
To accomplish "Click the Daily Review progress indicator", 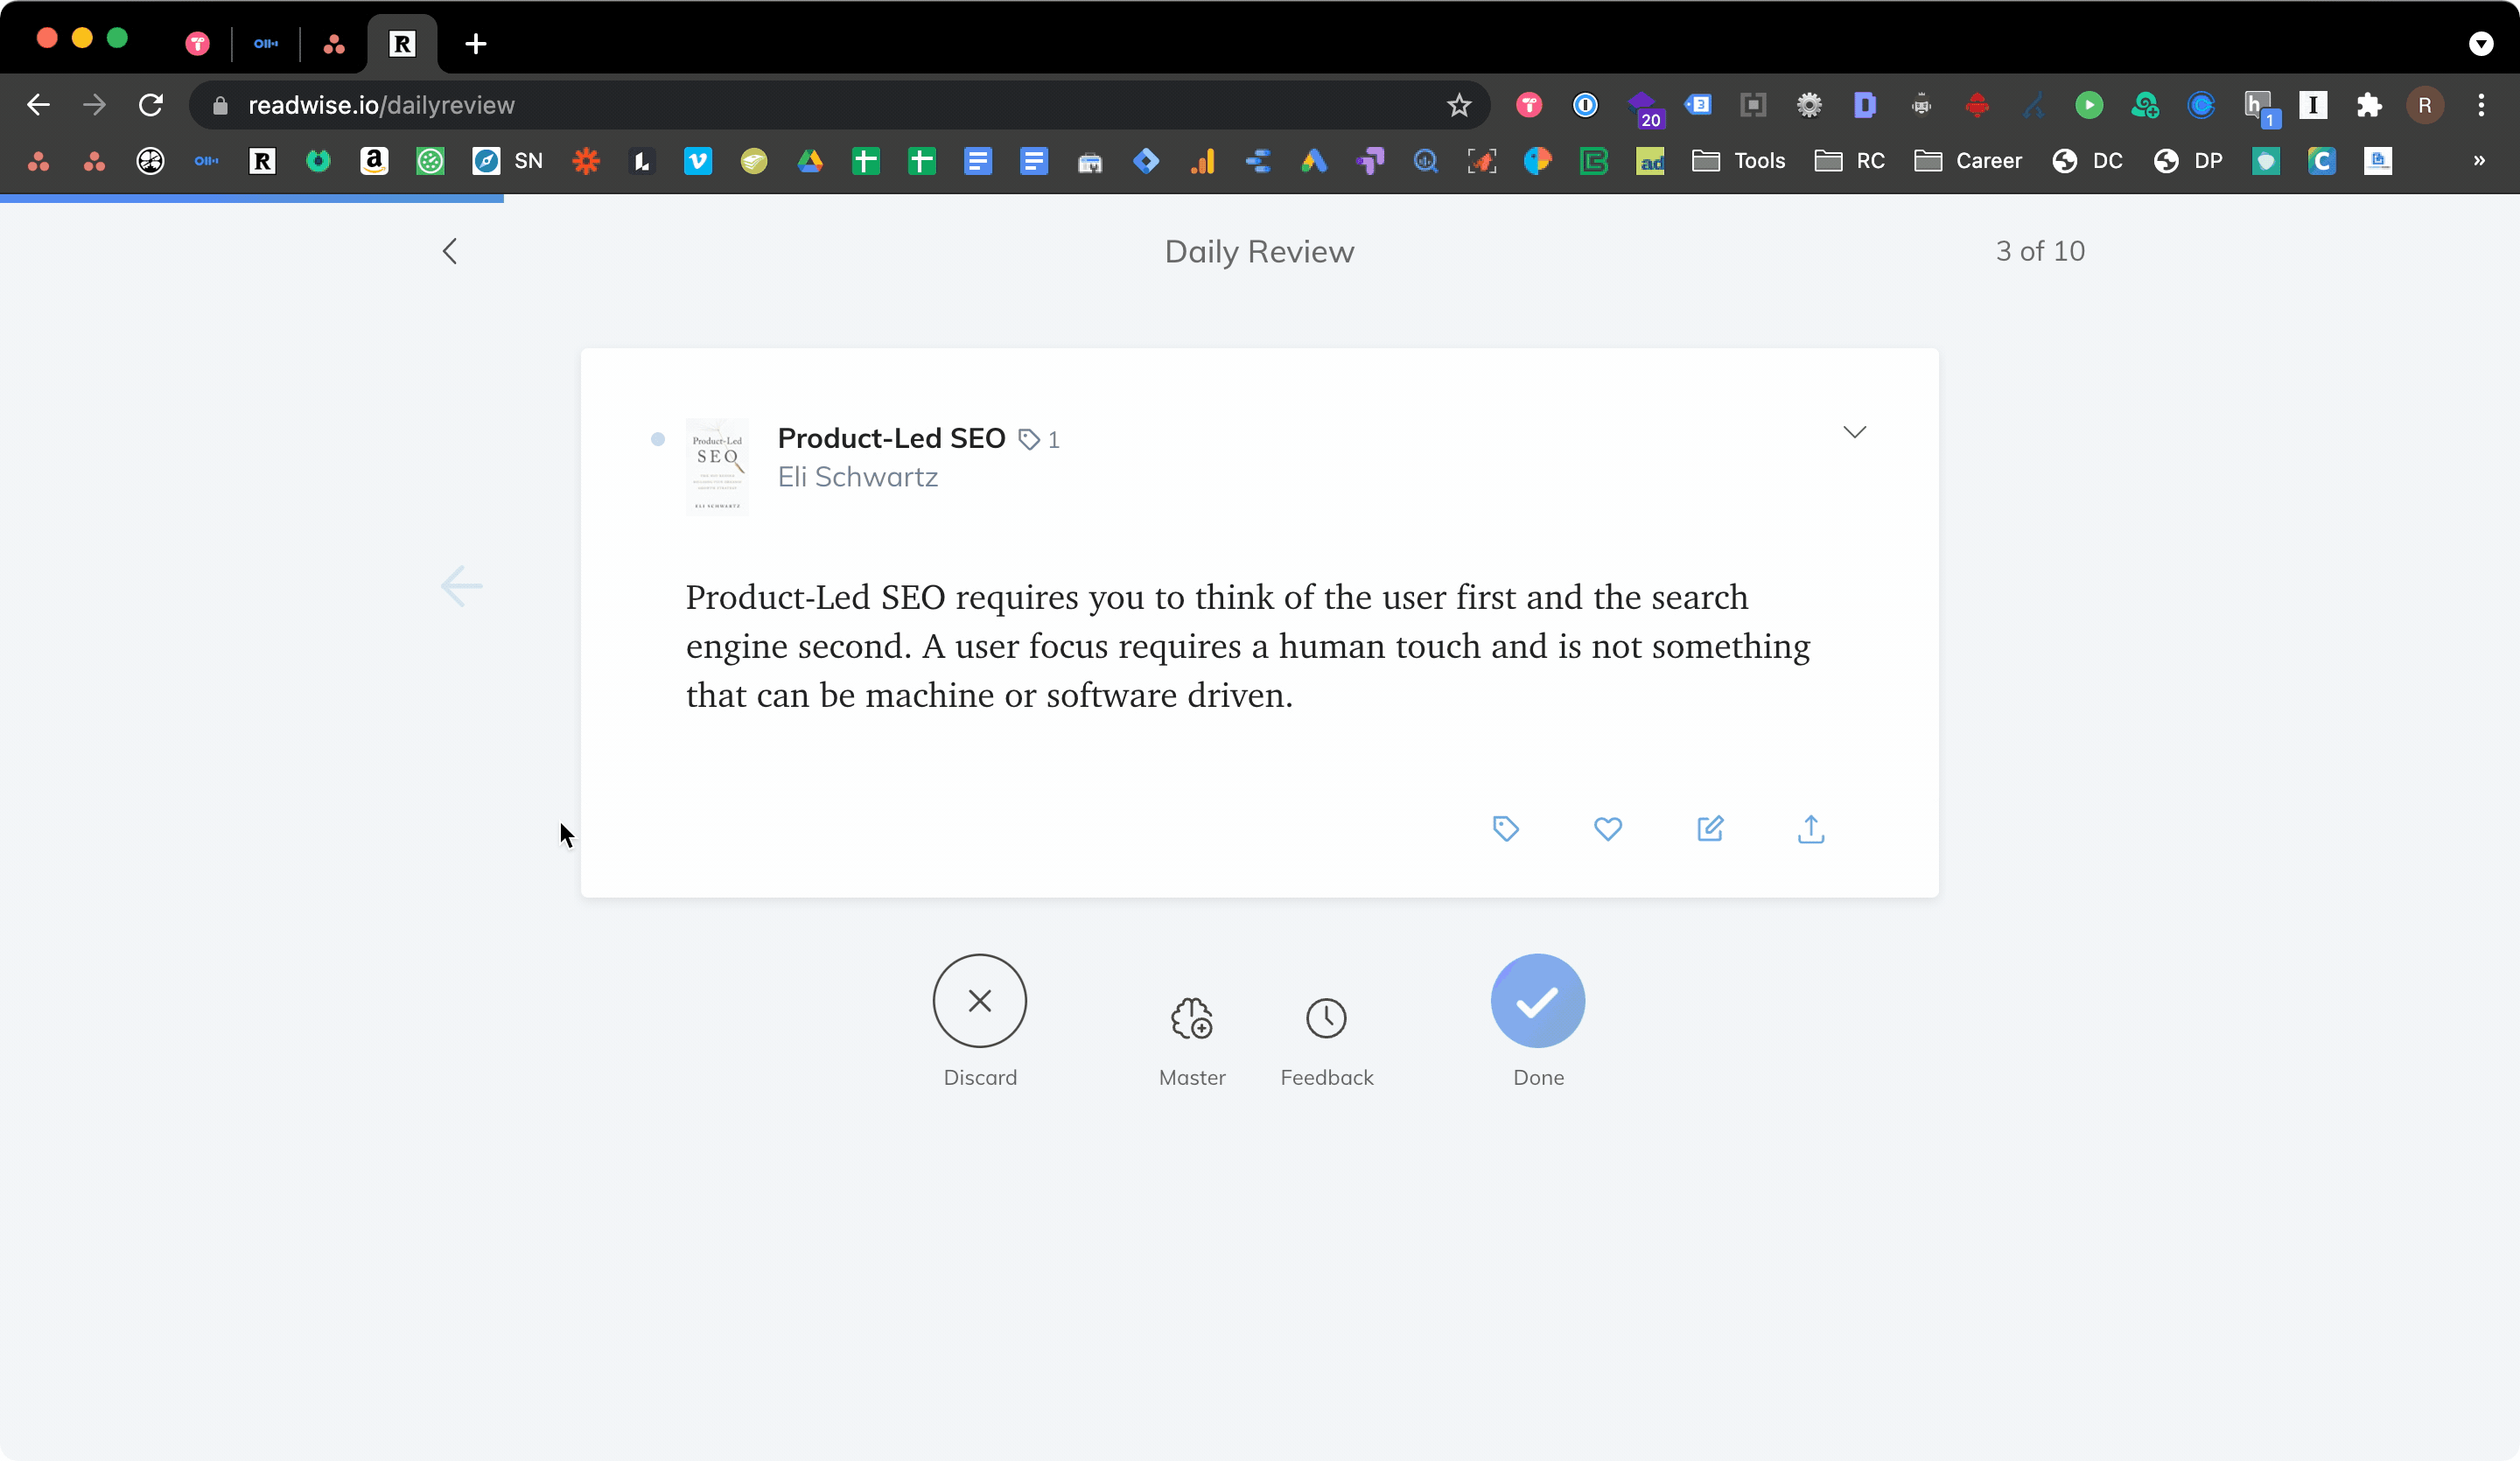I will [2038, 250].
